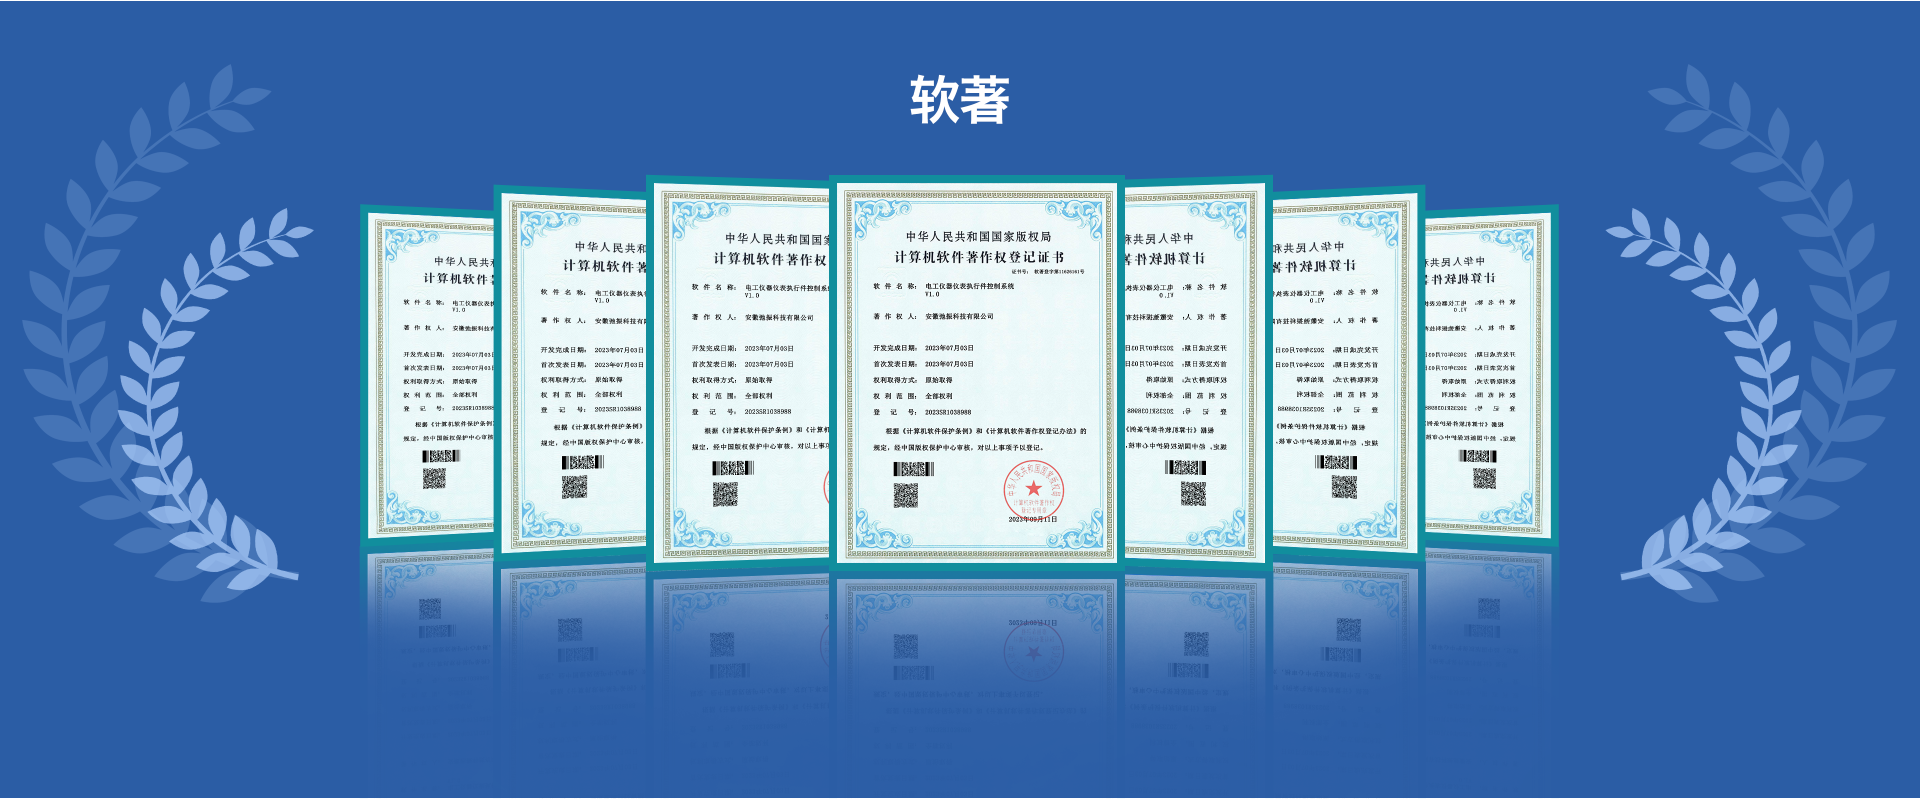
Task: Select the leftmost certificate in the row
Action: coord(428,374)
